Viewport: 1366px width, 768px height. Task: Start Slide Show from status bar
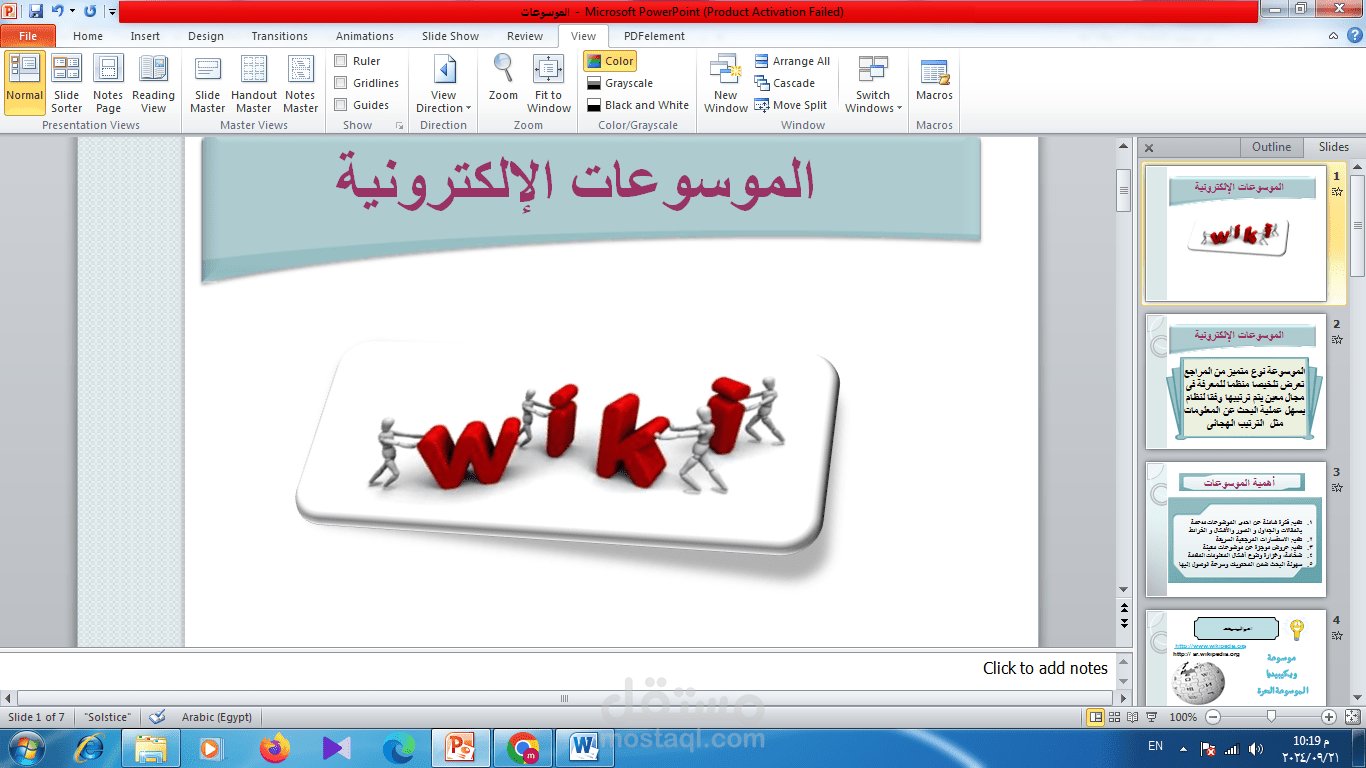tap(1153, 717)
